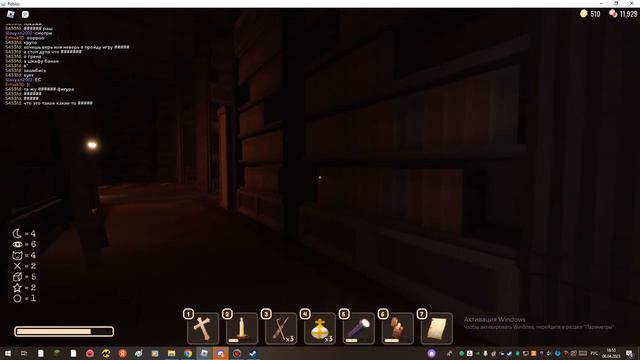The width and height of the screenshot is (640, 360).
Task: Click the circle counter icon
Action: (x=17, y=298)
